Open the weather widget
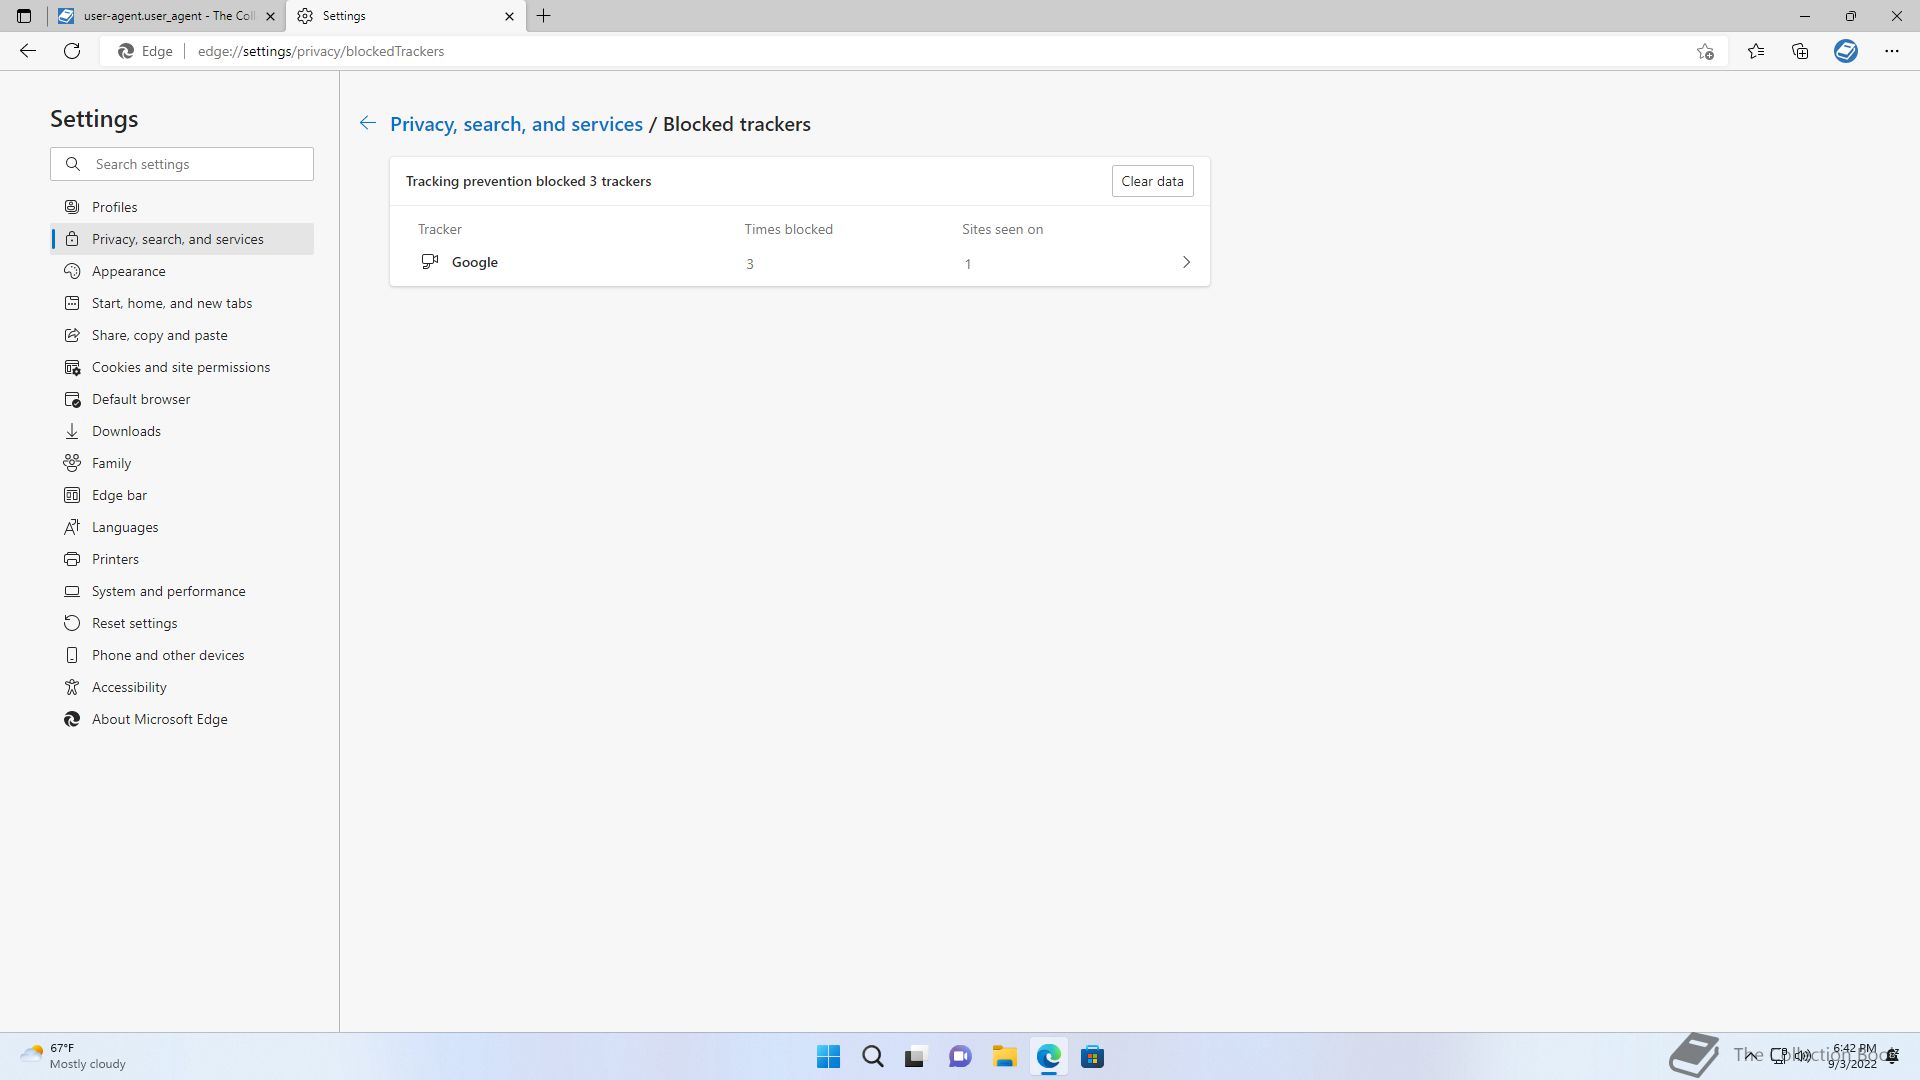The image size is (1920, 1080). [73, 1056]
